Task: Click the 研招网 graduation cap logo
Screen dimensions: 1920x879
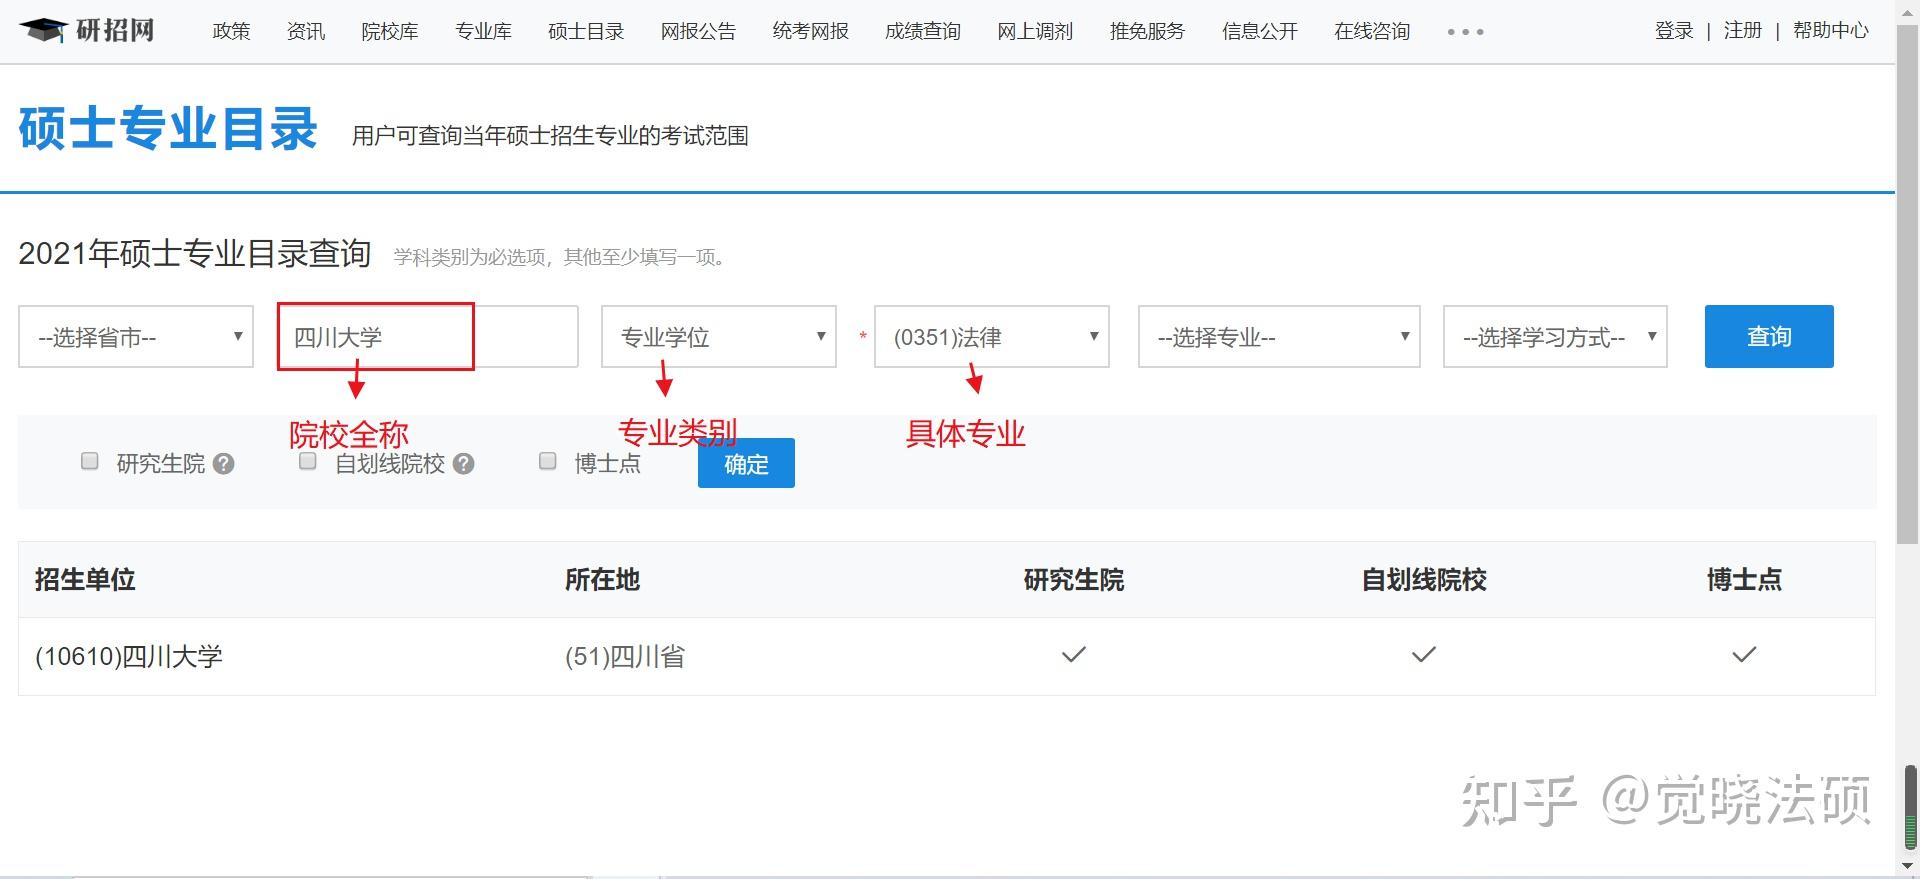Action: click(x=87, y=30)
